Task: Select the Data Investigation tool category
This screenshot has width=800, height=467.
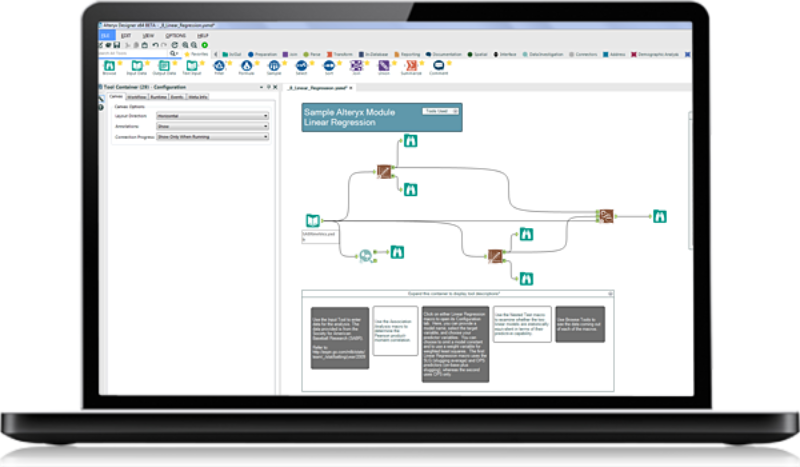Action: point(543,54)
